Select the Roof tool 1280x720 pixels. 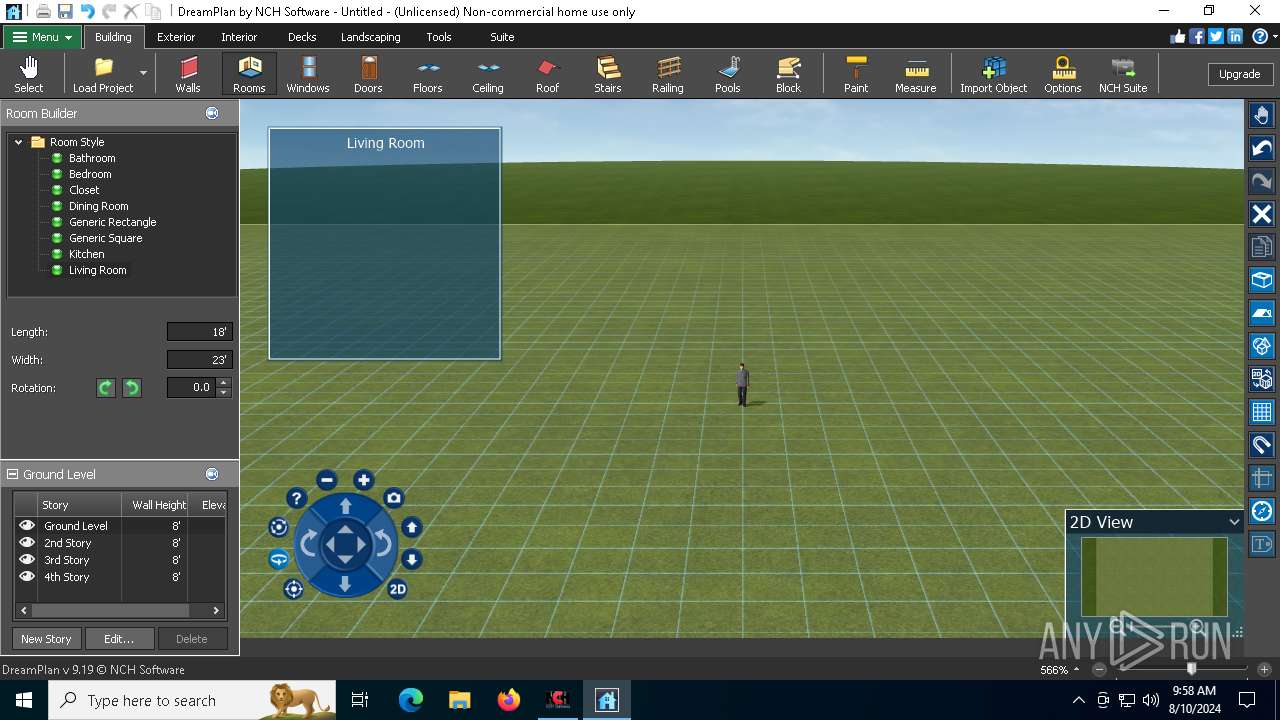548,74
